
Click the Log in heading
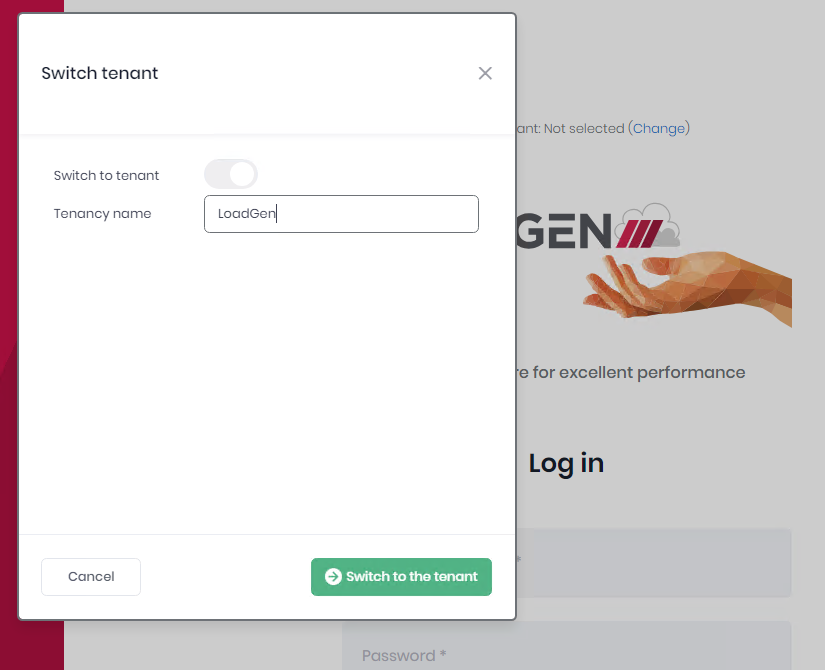566,463
